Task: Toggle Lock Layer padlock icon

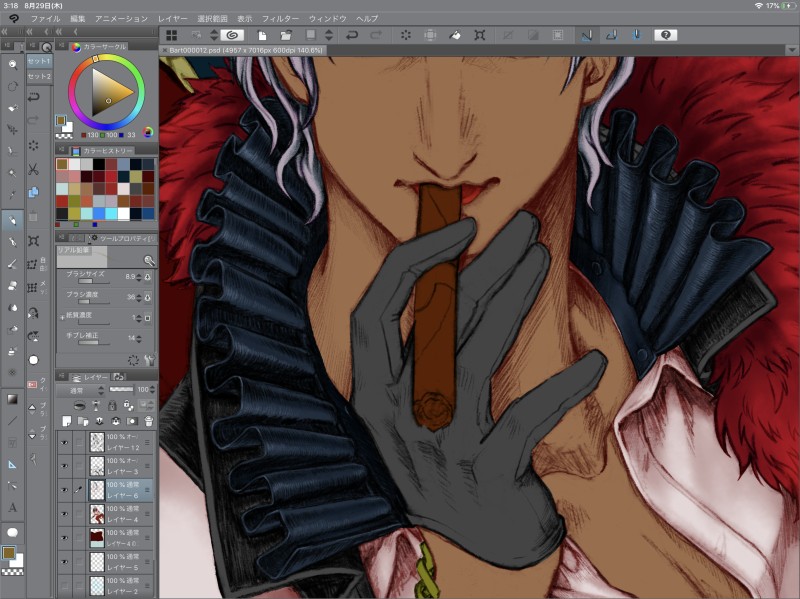Action: tap(112, 406)
